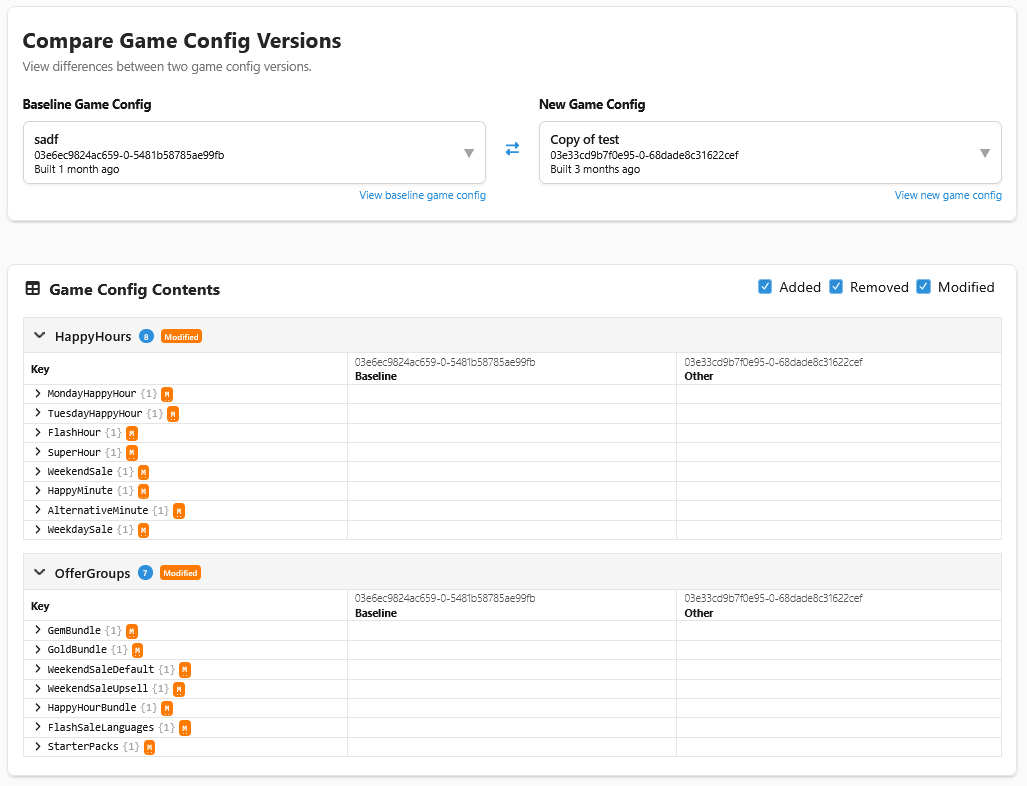Click the Modified badge on OfferGroups section
Viewport: 1027px width, 786px height.
click(180, 572)
